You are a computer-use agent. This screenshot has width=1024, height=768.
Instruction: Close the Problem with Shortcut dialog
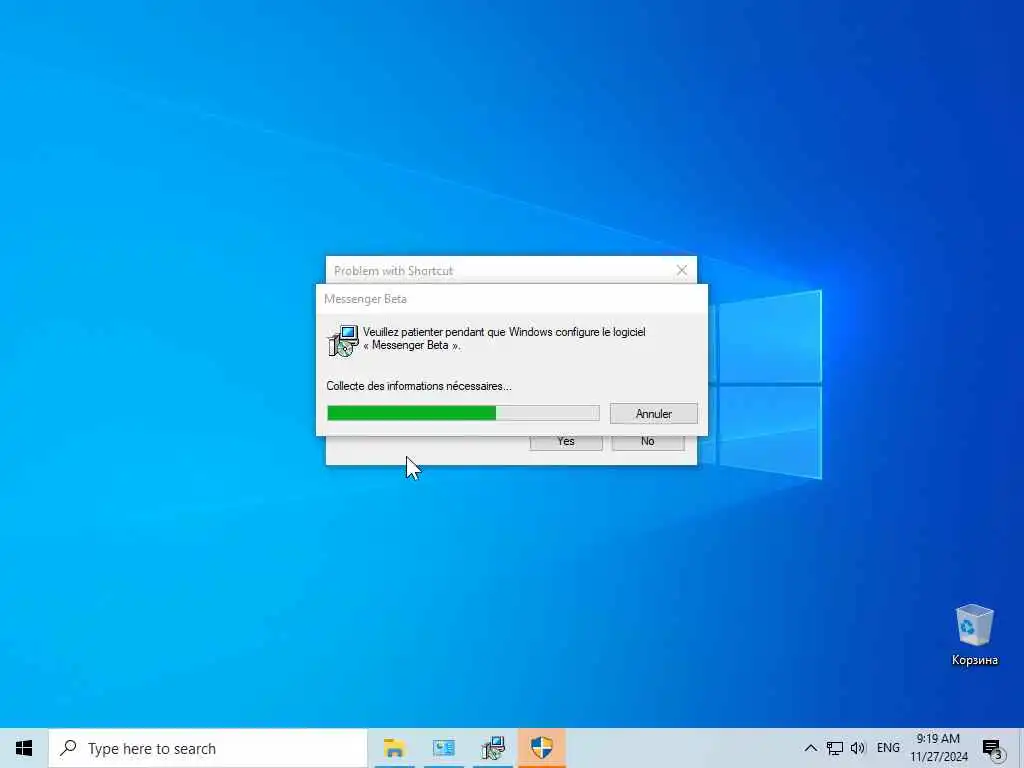tap(682, 270)
